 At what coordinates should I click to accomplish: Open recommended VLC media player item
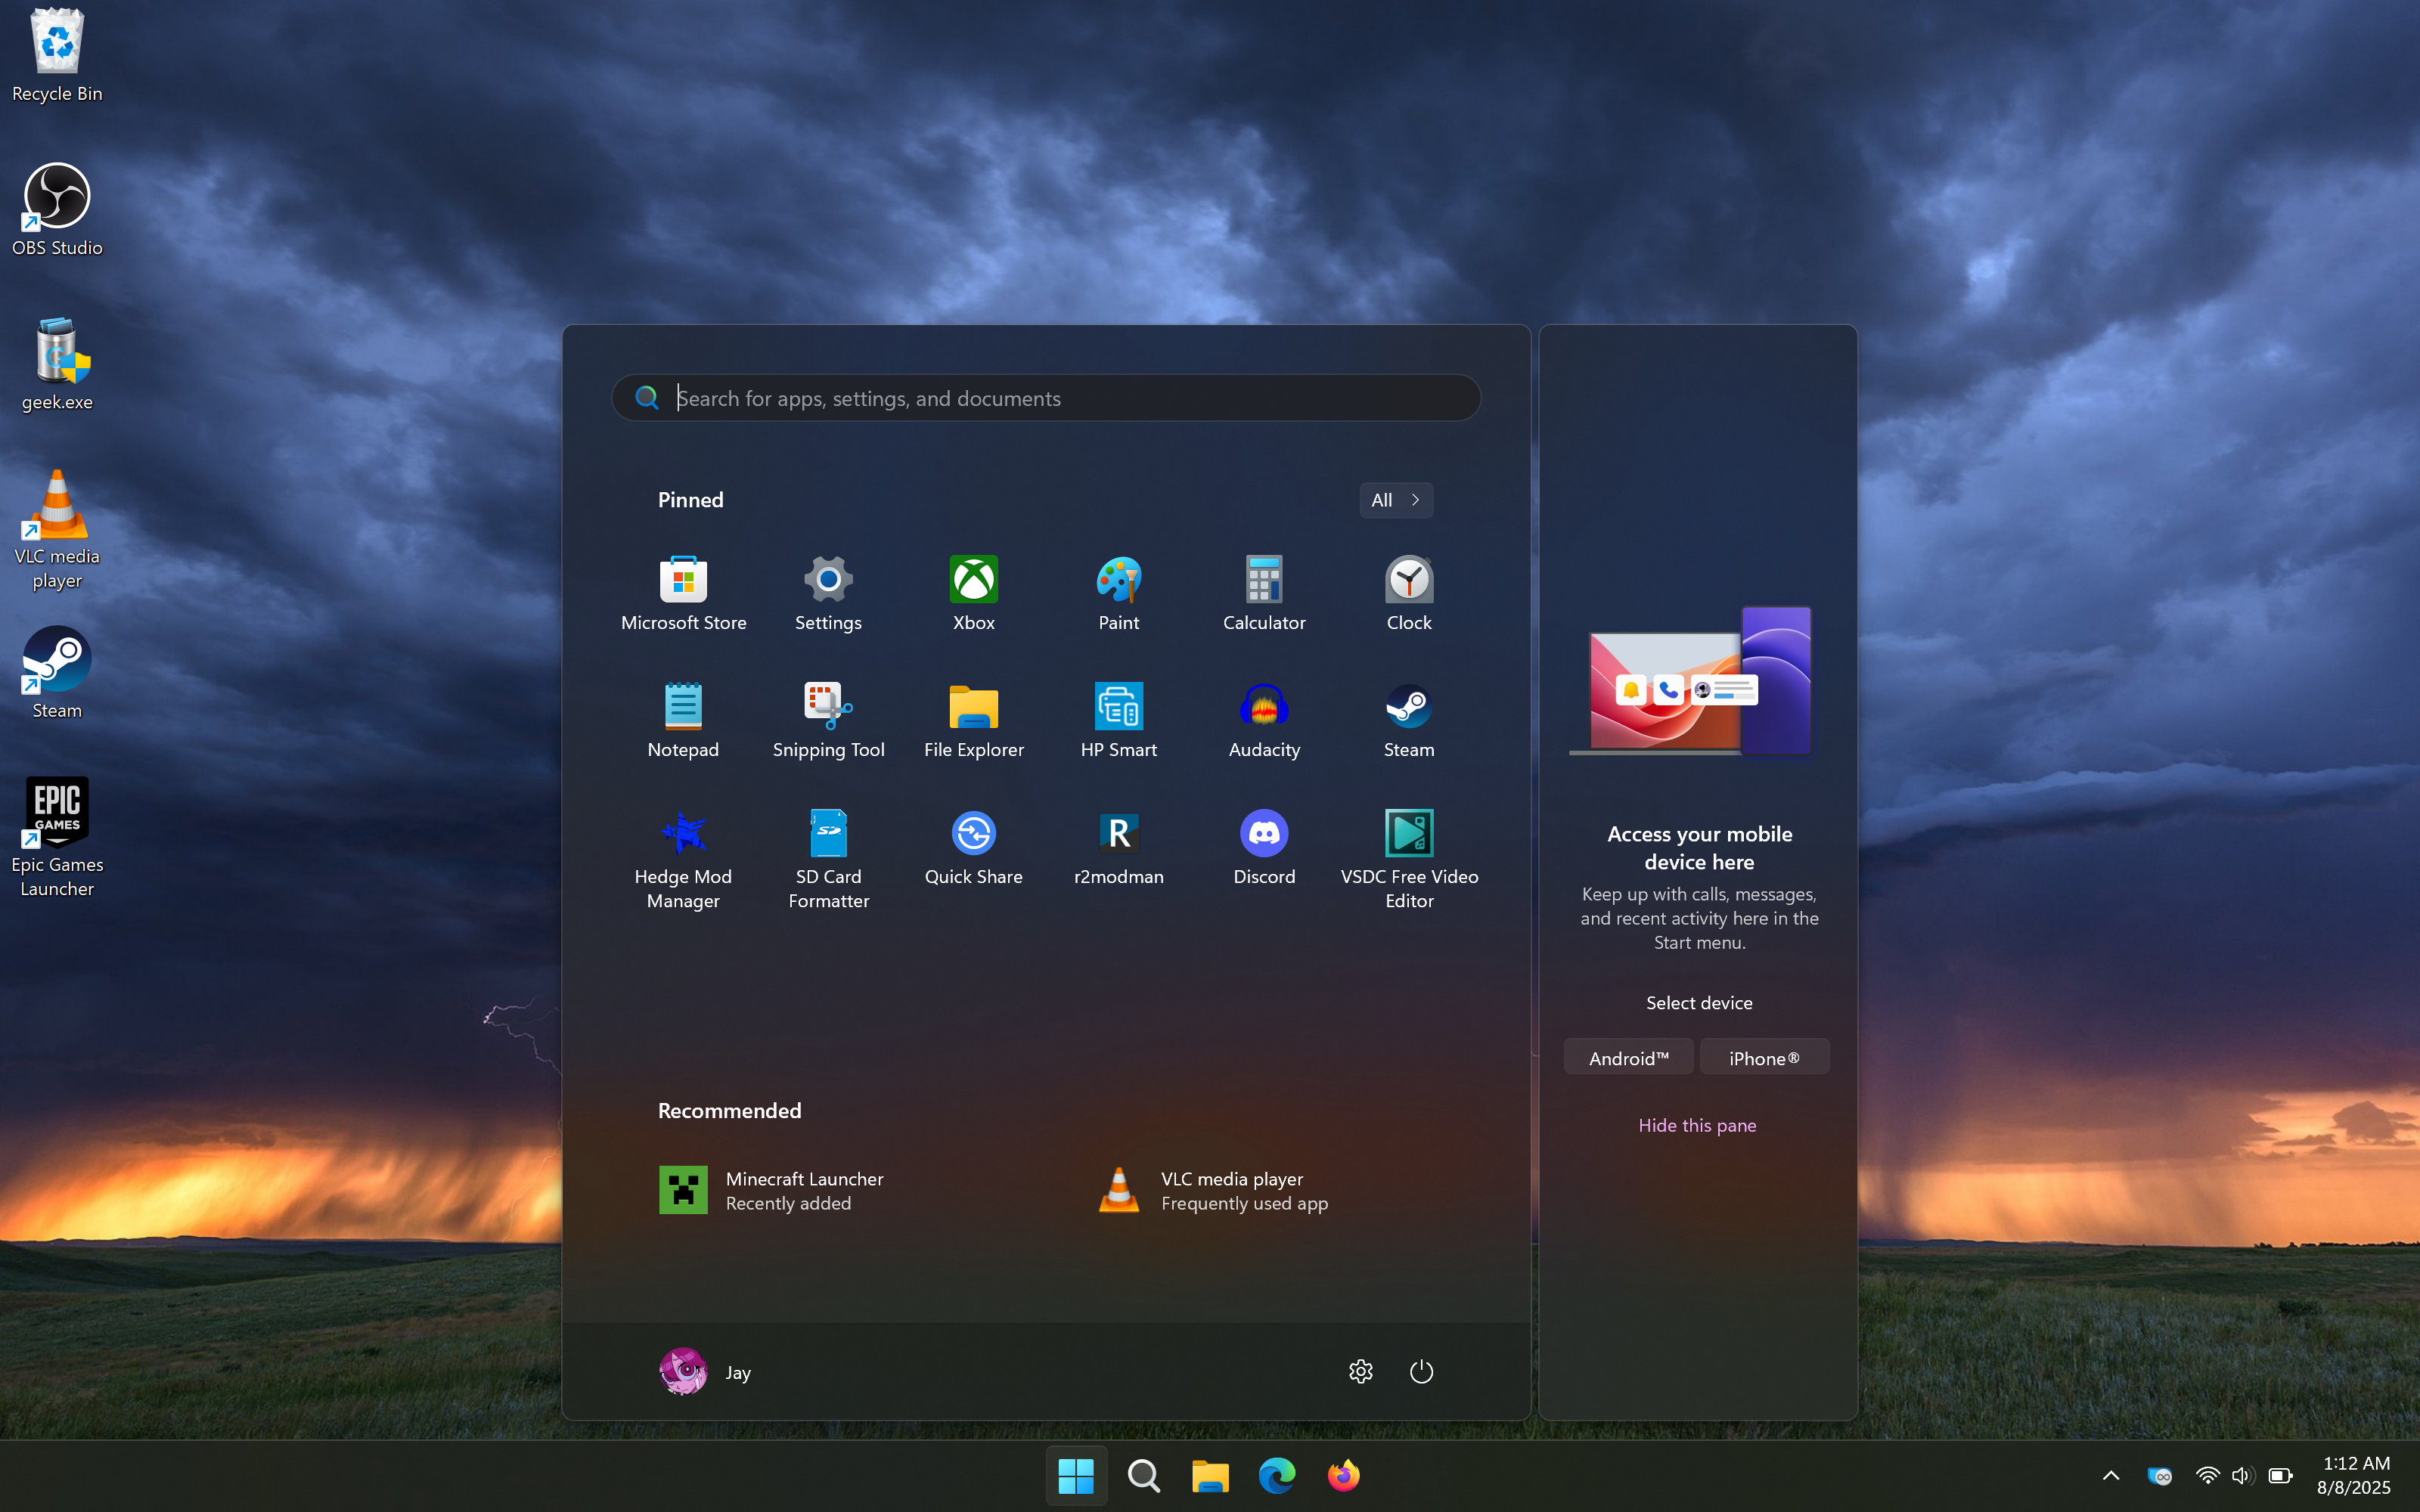coord(1214,1190)
